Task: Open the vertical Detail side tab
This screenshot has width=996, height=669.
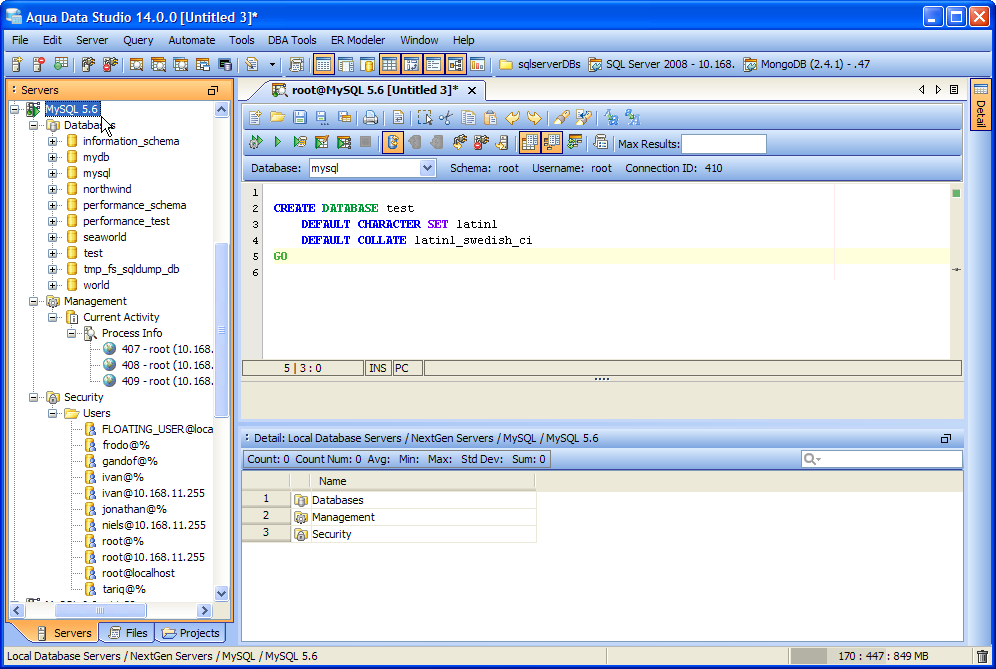Action: point(981,105)
